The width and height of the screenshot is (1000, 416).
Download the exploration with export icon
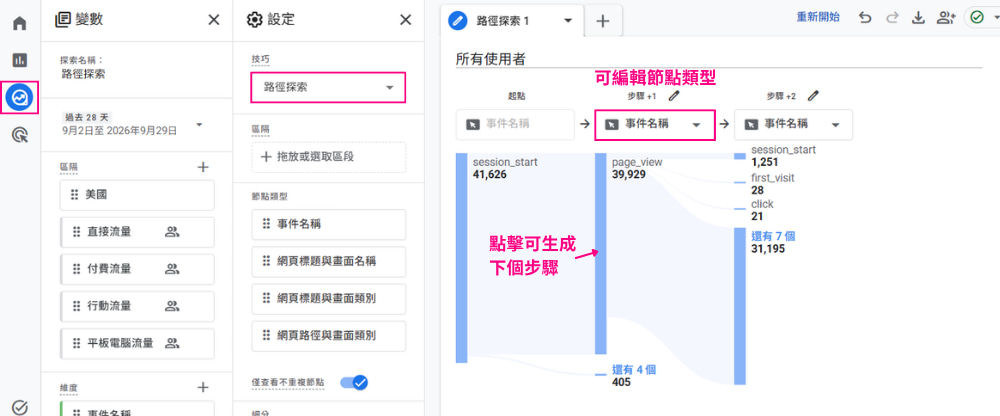pyautogui.click(x=918, y=18)
